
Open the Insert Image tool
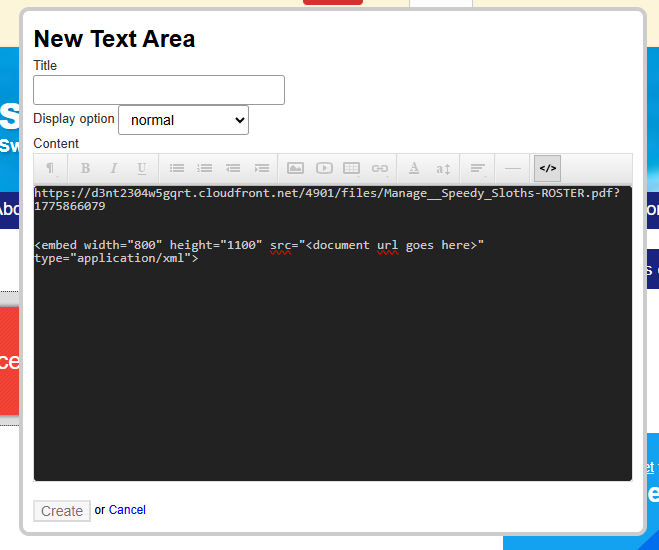coord(296,168)
